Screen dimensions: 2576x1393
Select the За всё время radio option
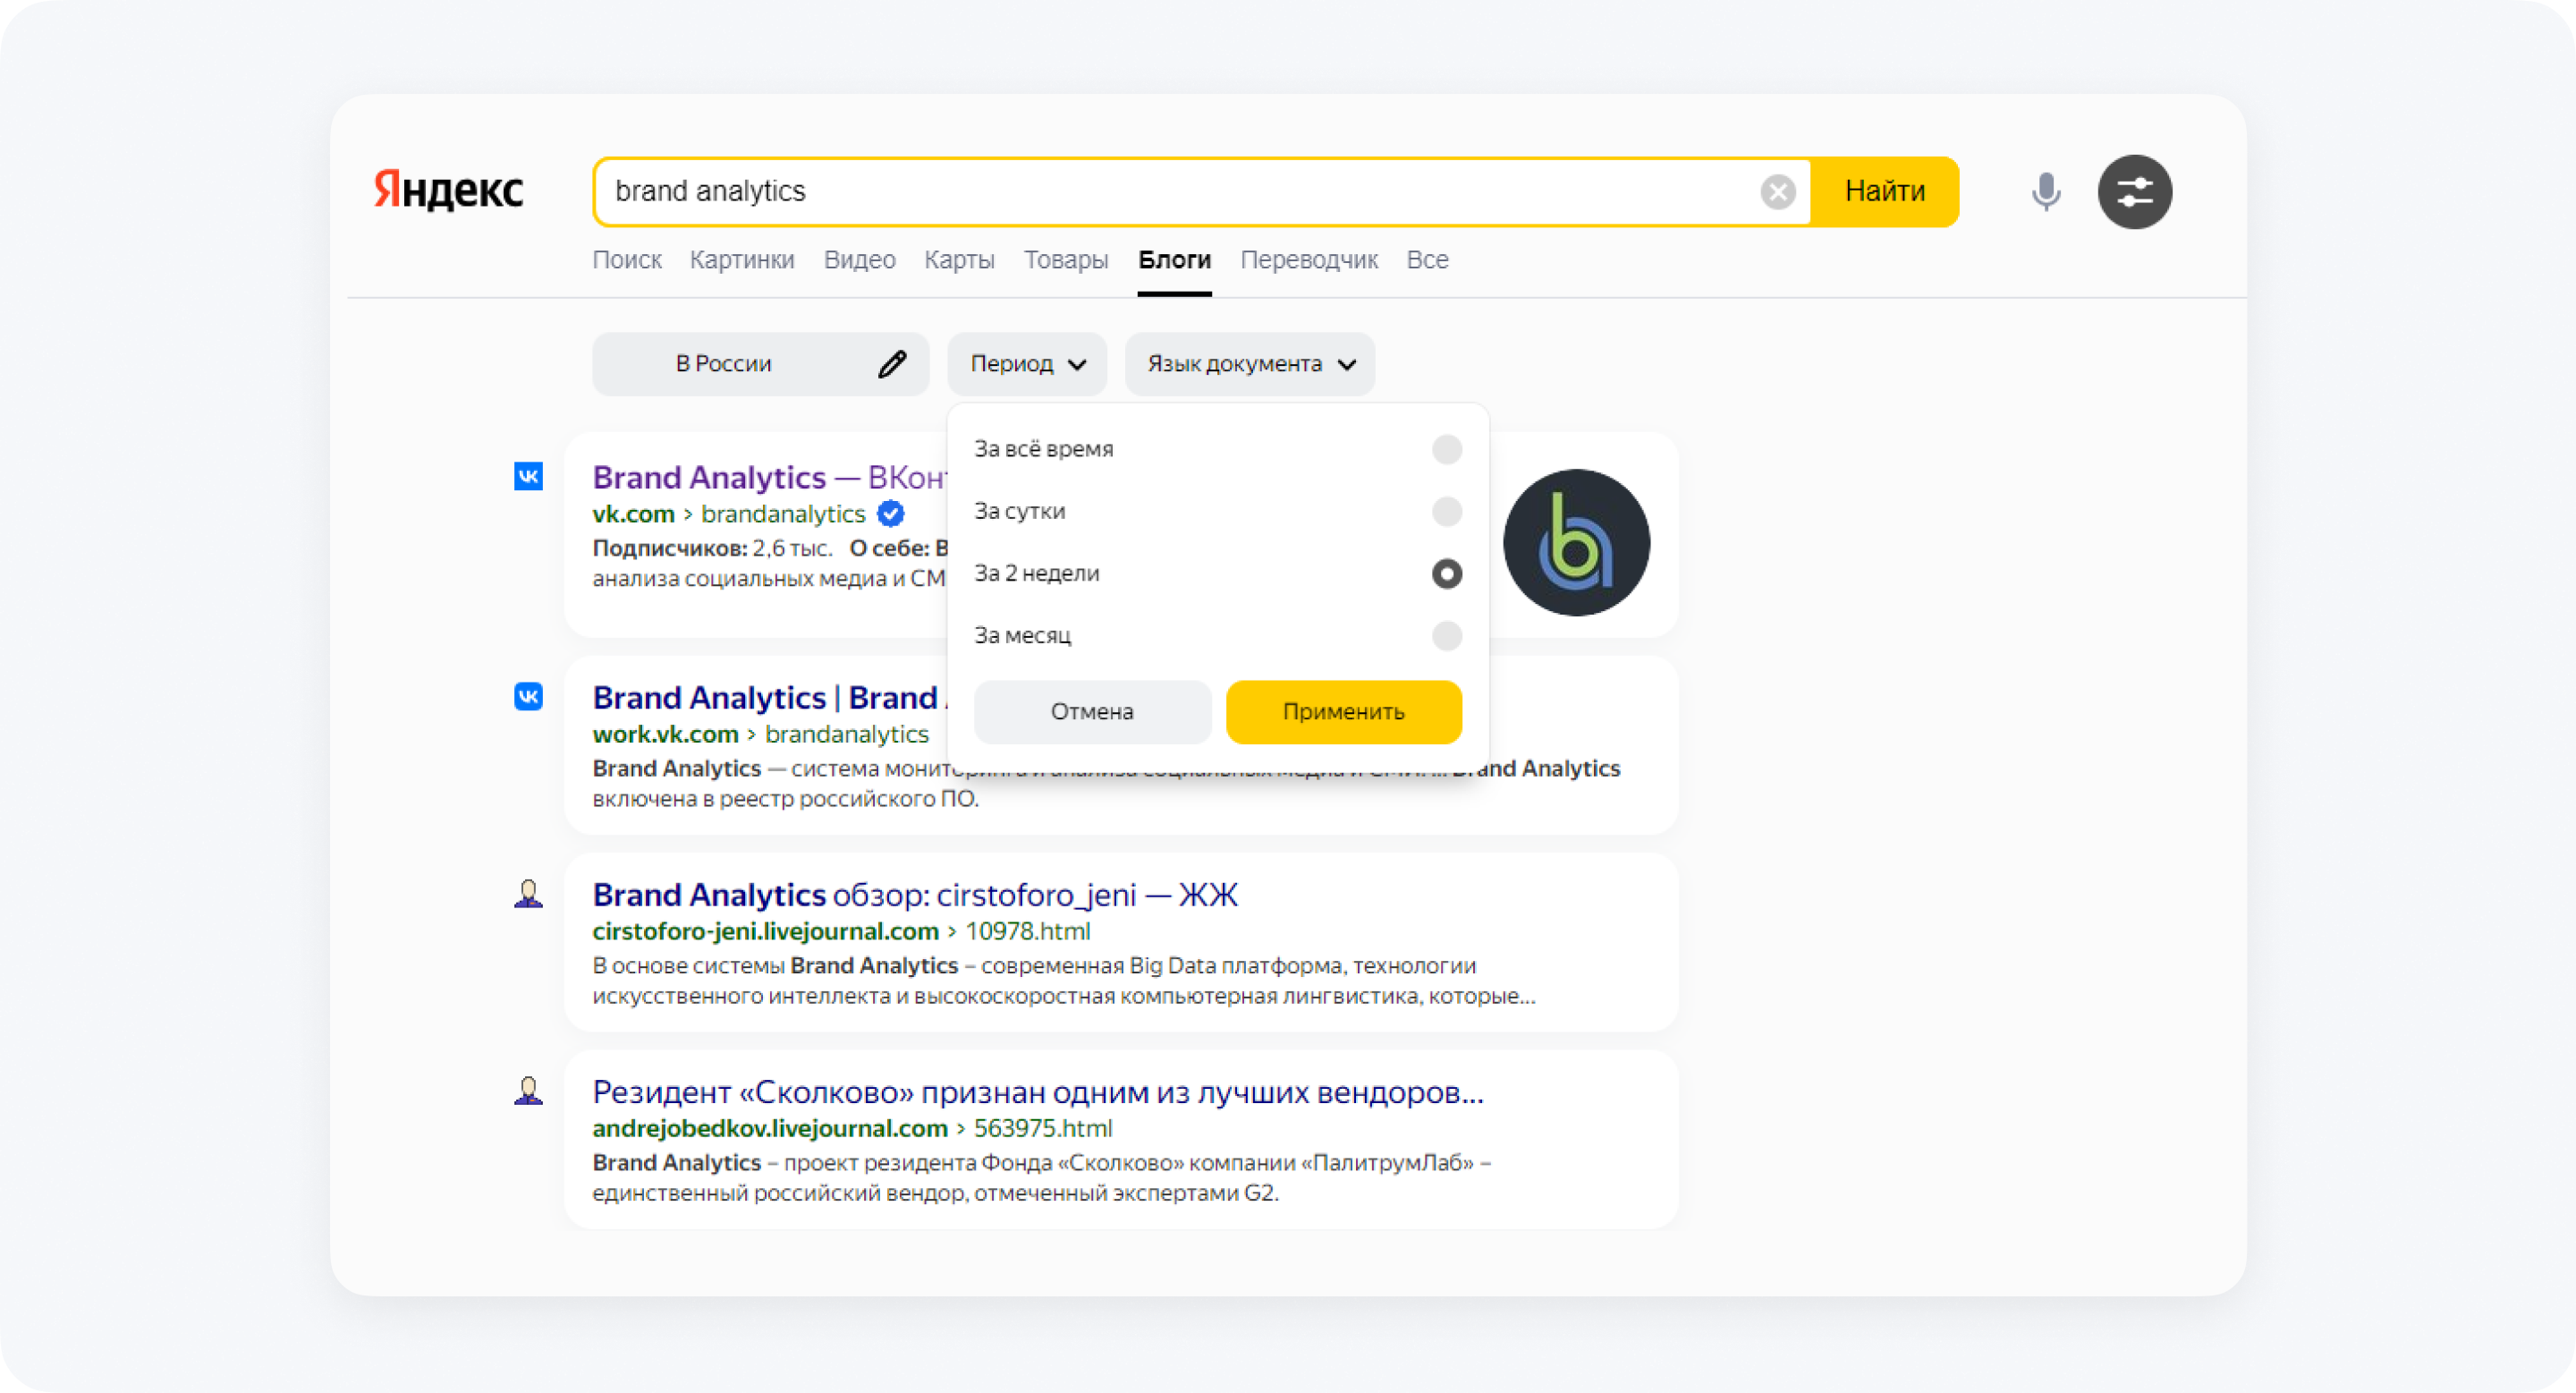pyautogui.click(x=1446, y=449)
